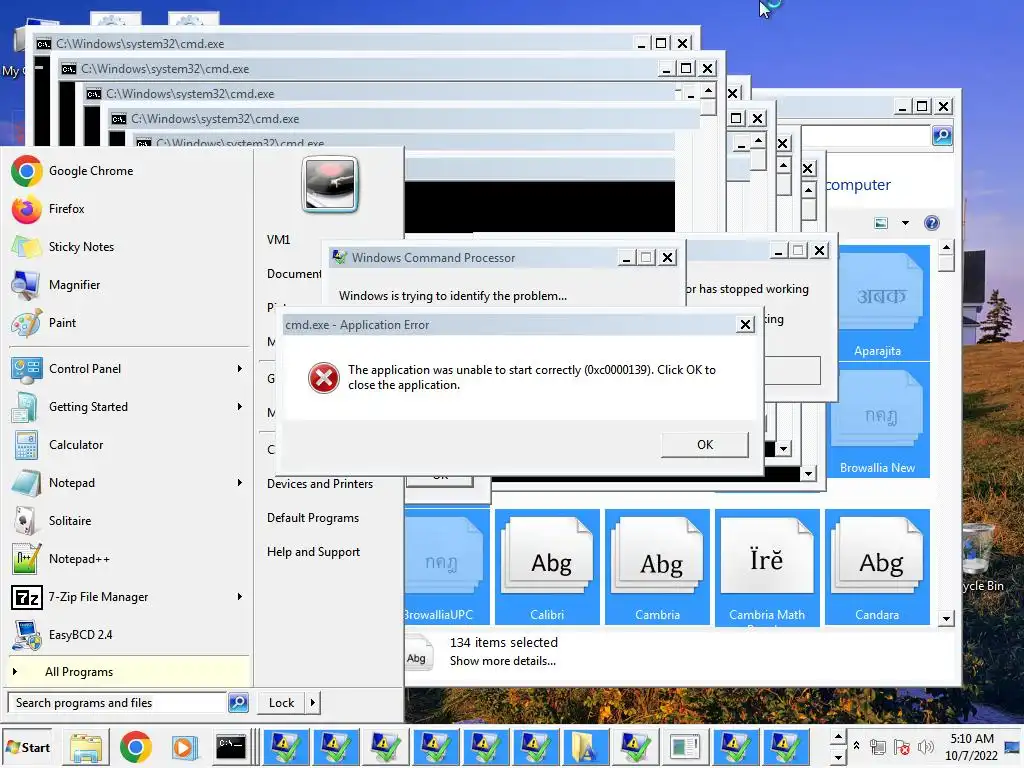Image resolution: width=1024 pixels, height=768 pixels.
Task: Open Documents from the Start menu
Action: 294,274
